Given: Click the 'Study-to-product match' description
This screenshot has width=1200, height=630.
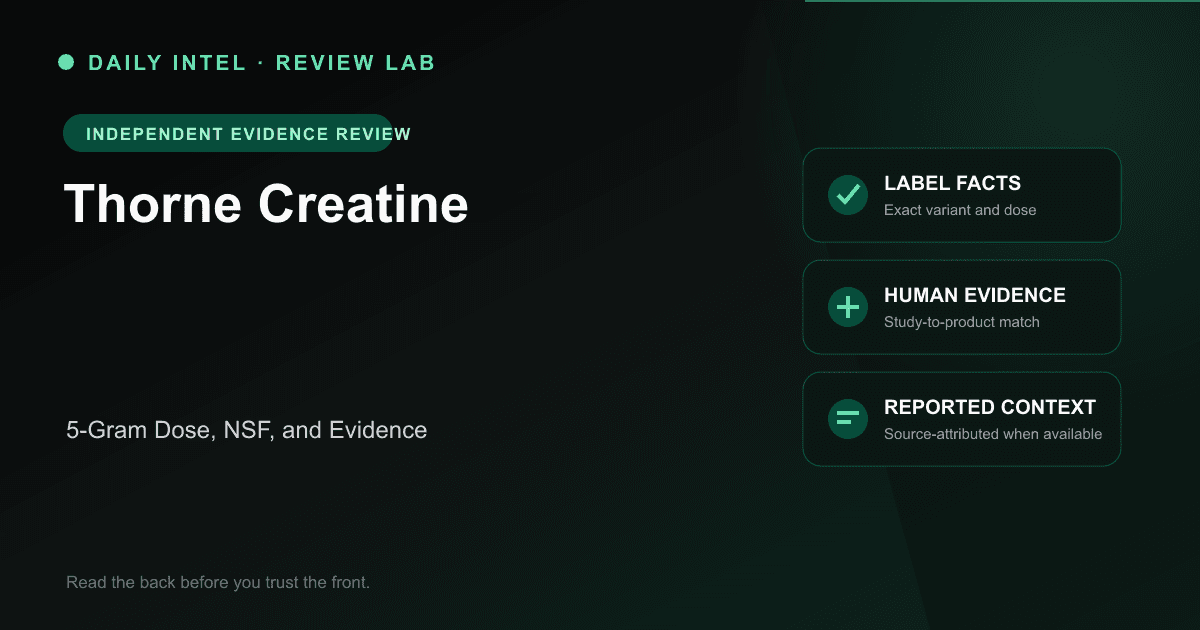Looking at the screenshot, I should (x=962, y=322).
